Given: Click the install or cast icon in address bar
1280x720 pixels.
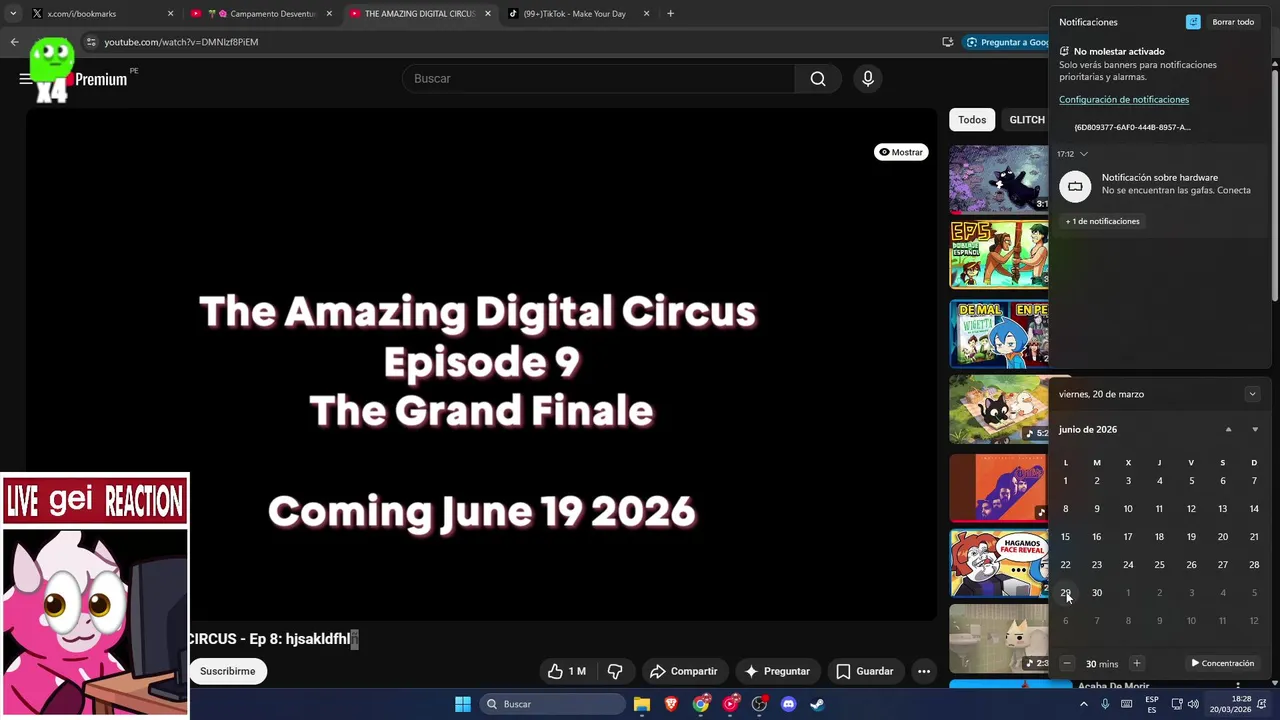Looking at the screenshot, I should 947,42.
